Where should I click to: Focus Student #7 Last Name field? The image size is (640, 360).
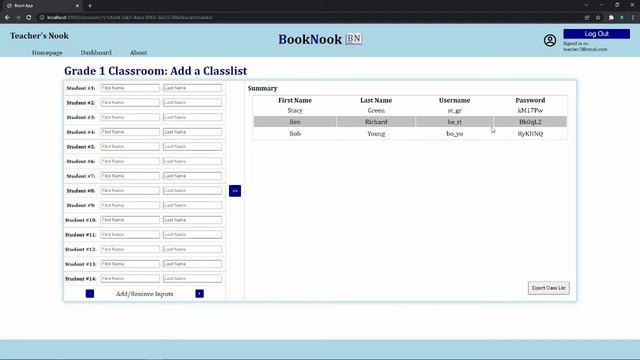pos(192,176)
